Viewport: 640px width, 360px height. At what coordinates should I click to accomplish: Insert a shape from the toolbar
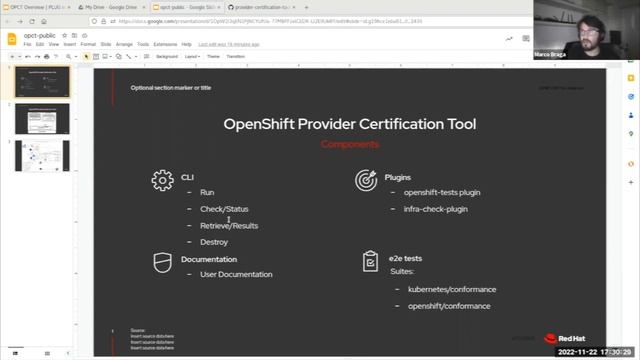(x=119, y=56)
